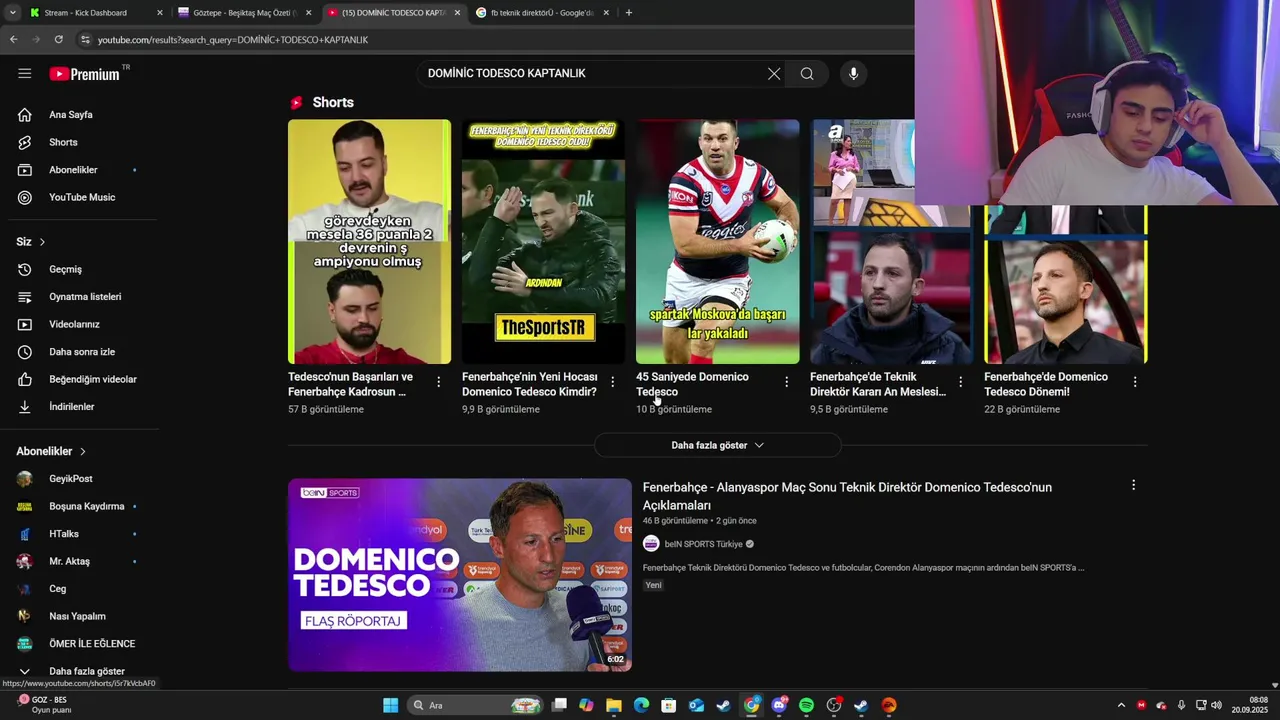Click the magnifier search button
This screenshot has height=720, width=1280.
807,73
